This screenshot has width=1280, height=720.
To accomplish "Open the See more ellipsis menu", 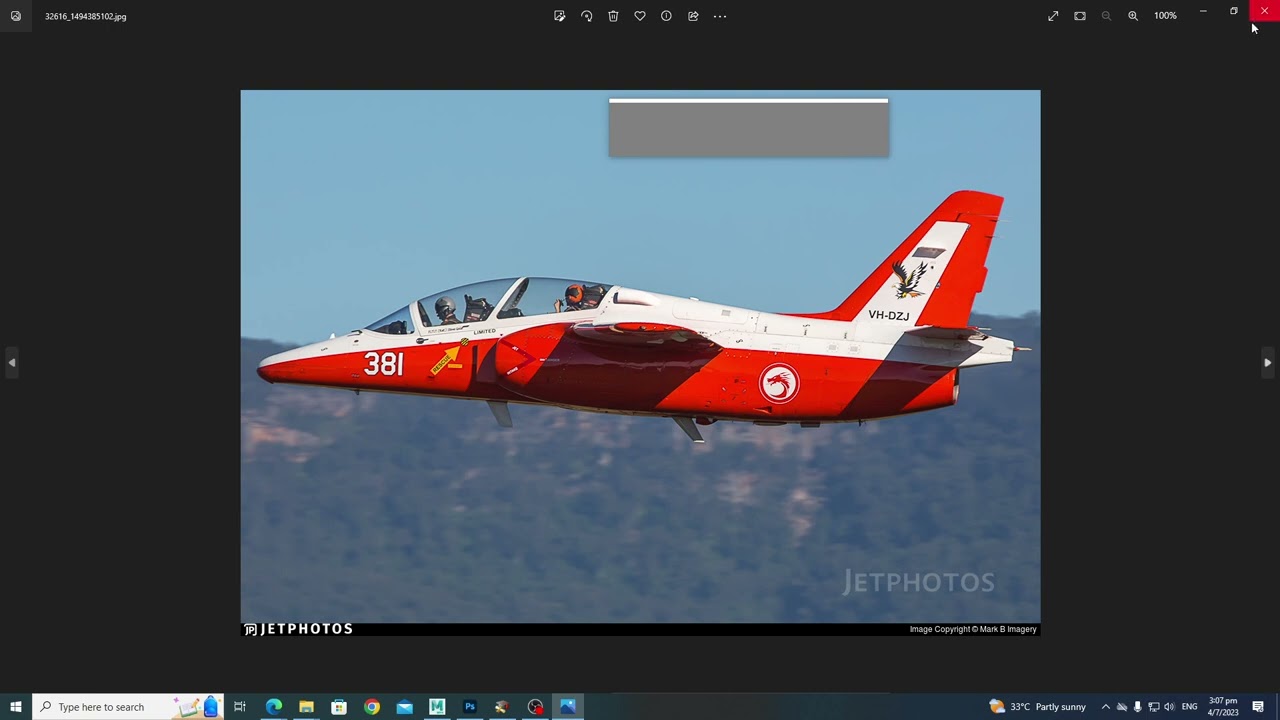I will [x=720, y=16].
